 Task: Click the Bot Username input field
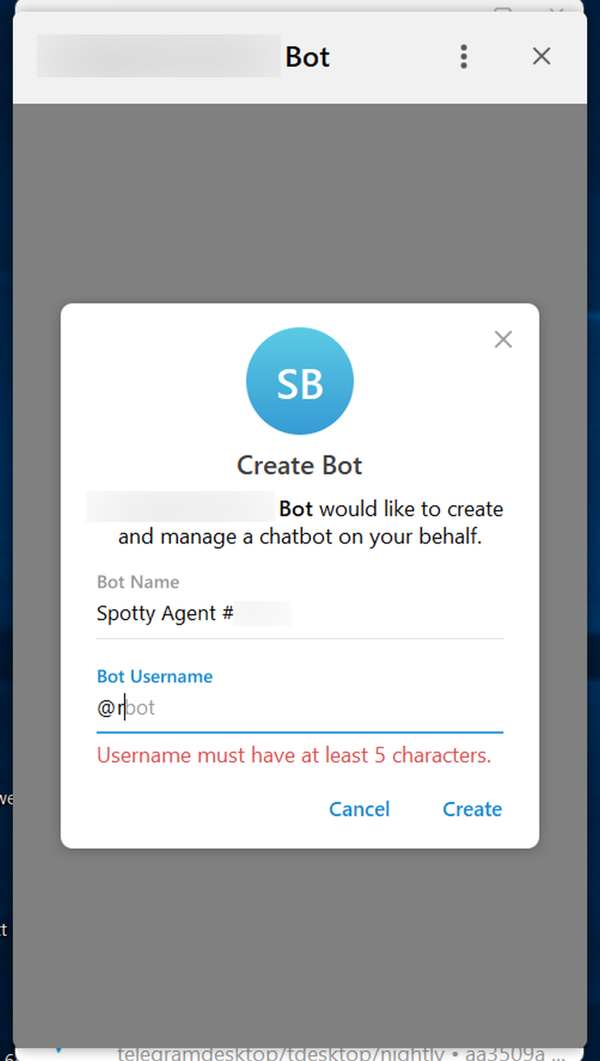300,709
